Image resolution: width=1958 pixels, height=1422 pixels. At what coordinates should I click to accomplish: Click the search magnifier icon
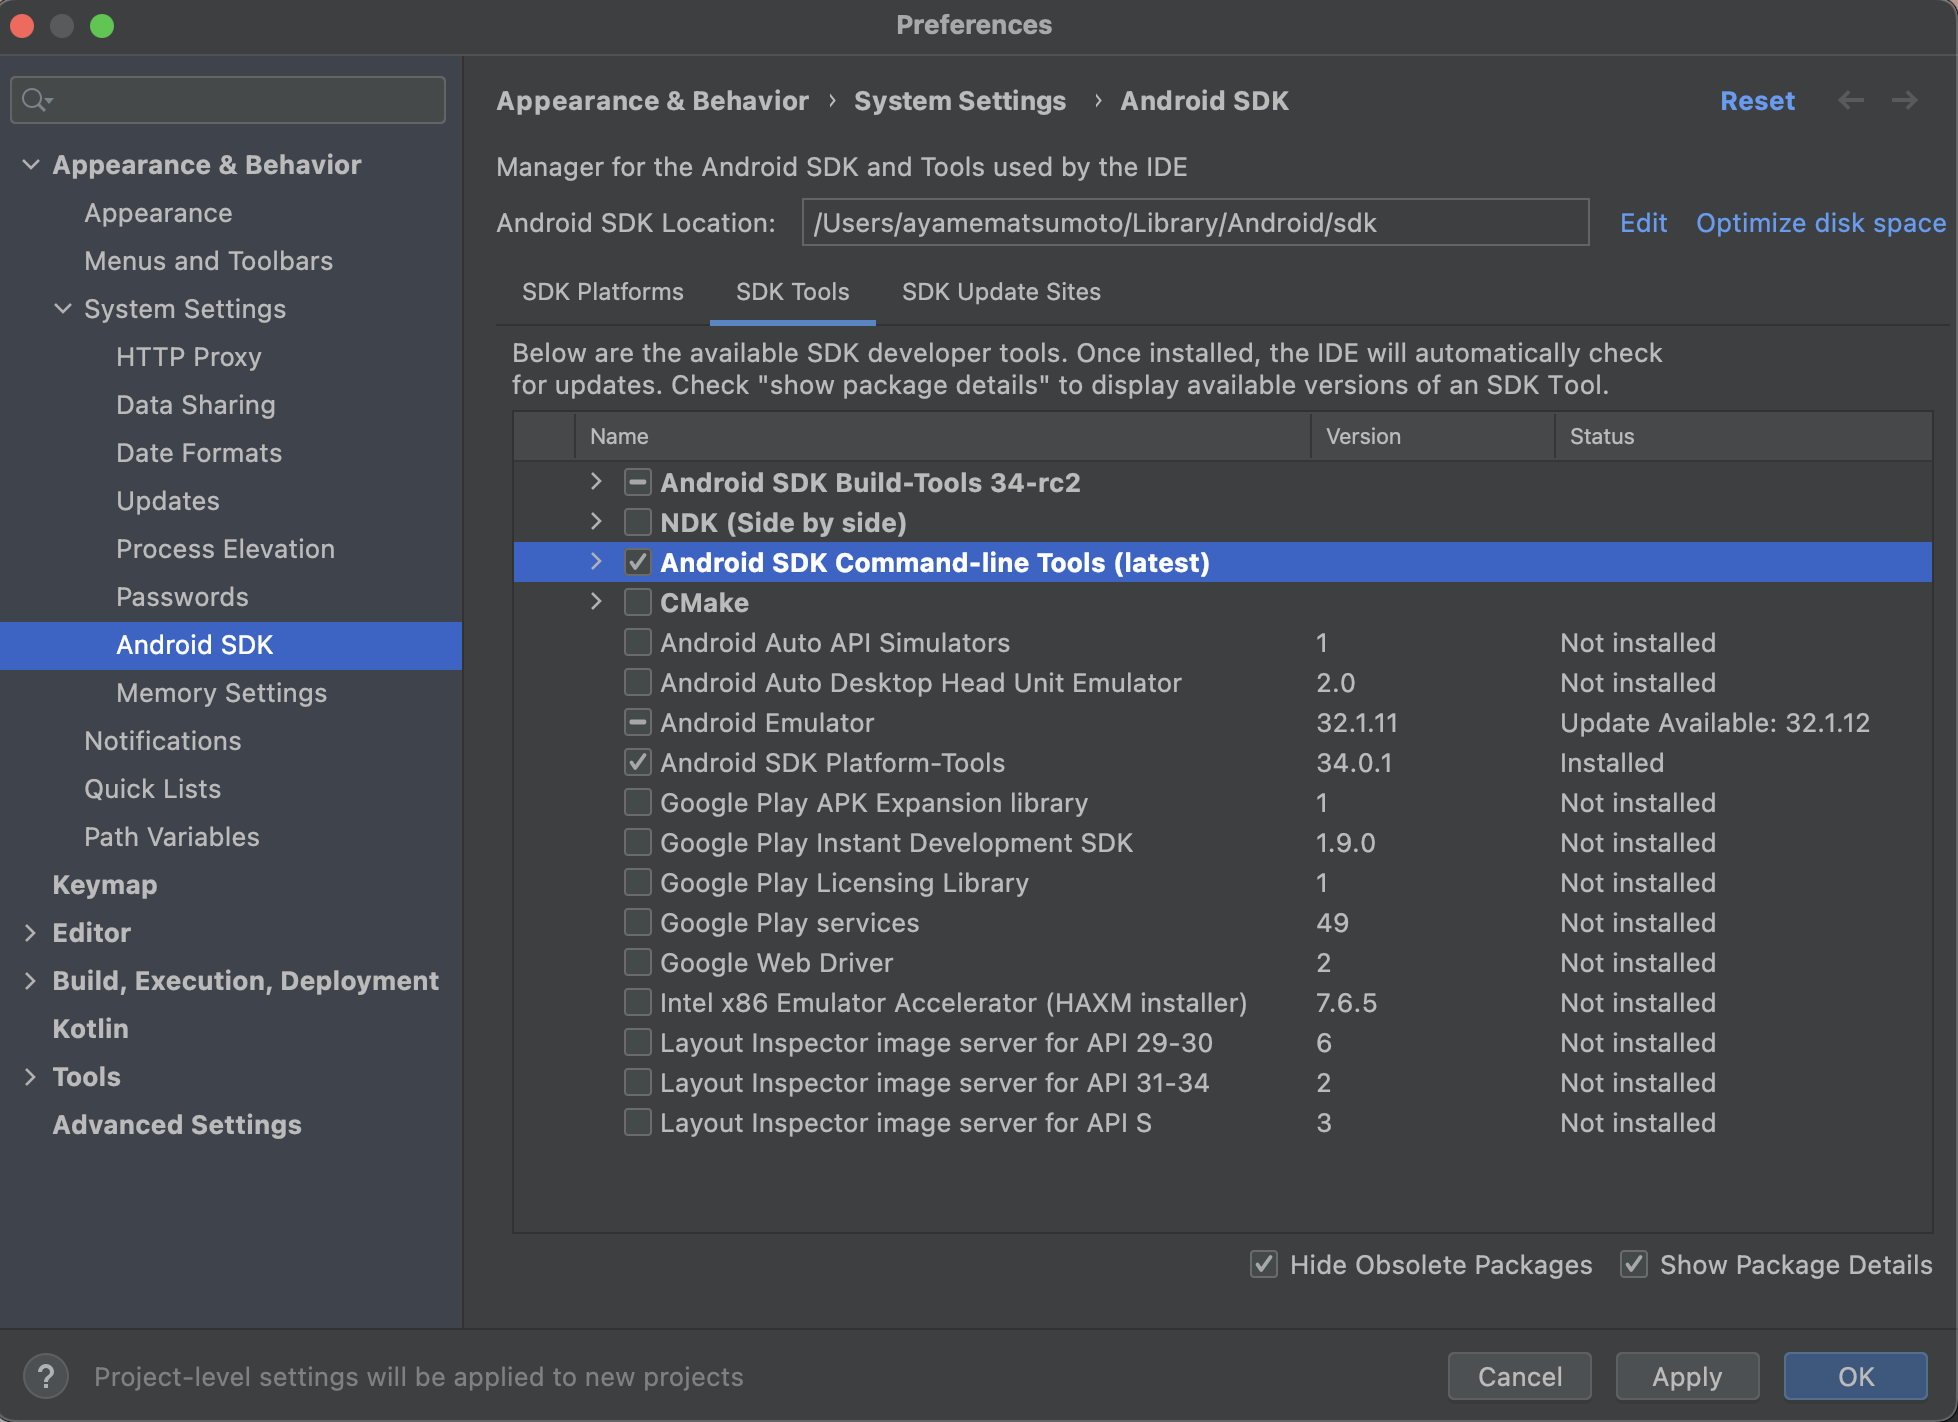click(35, 100)
